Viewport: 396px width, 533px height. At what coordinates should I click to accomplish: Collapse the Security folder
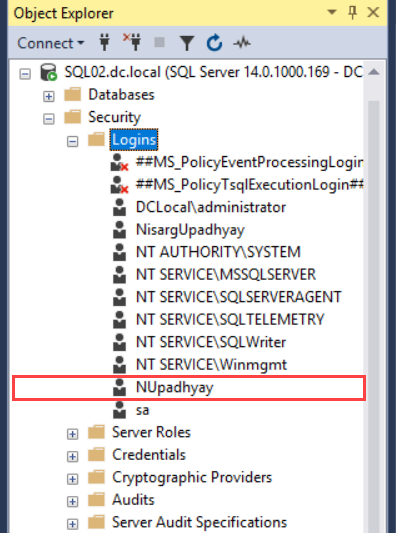[x=49, y=119]
